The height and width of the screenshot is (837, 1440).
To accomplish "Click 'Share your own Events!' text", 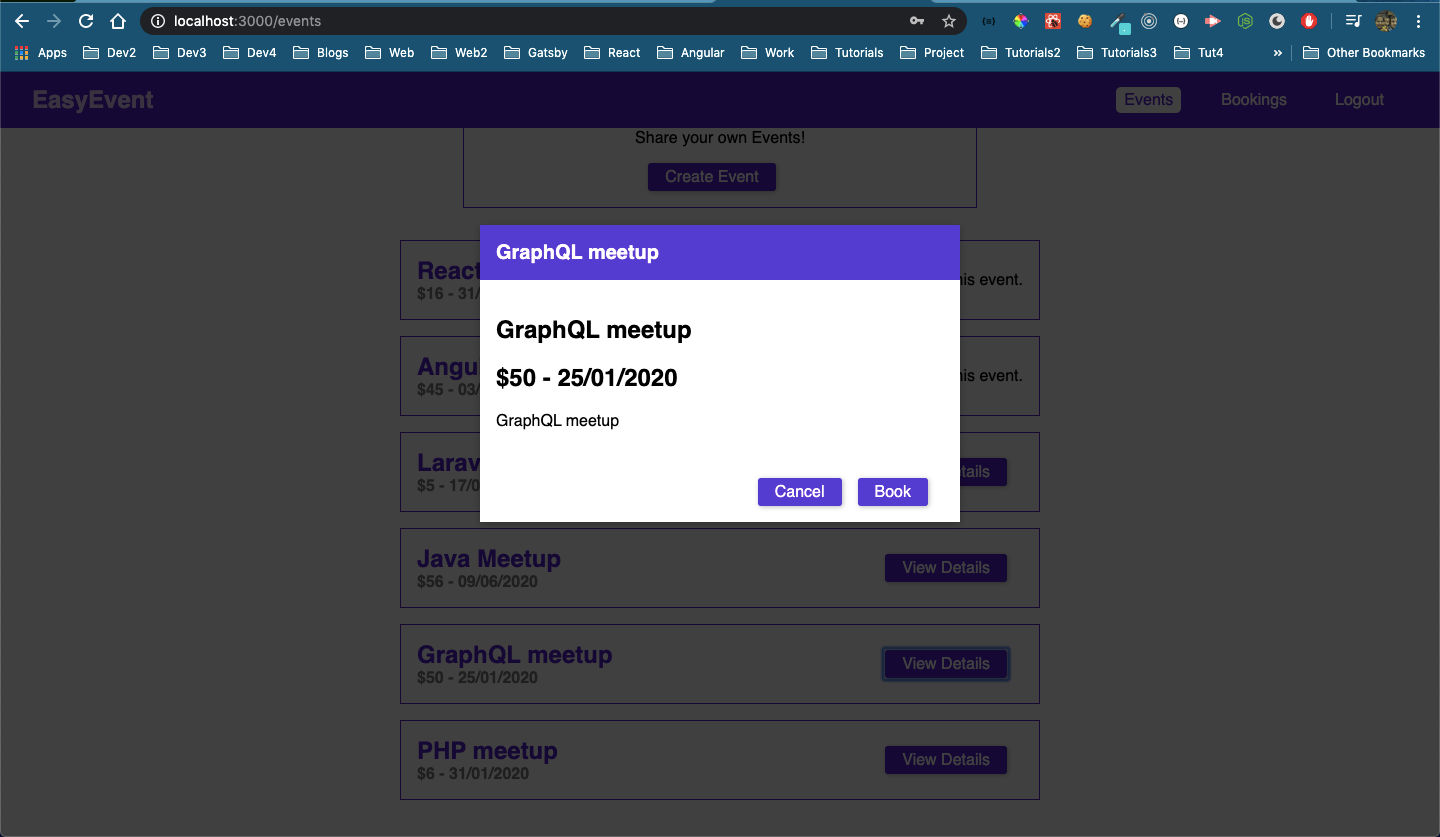I will 720,138.
